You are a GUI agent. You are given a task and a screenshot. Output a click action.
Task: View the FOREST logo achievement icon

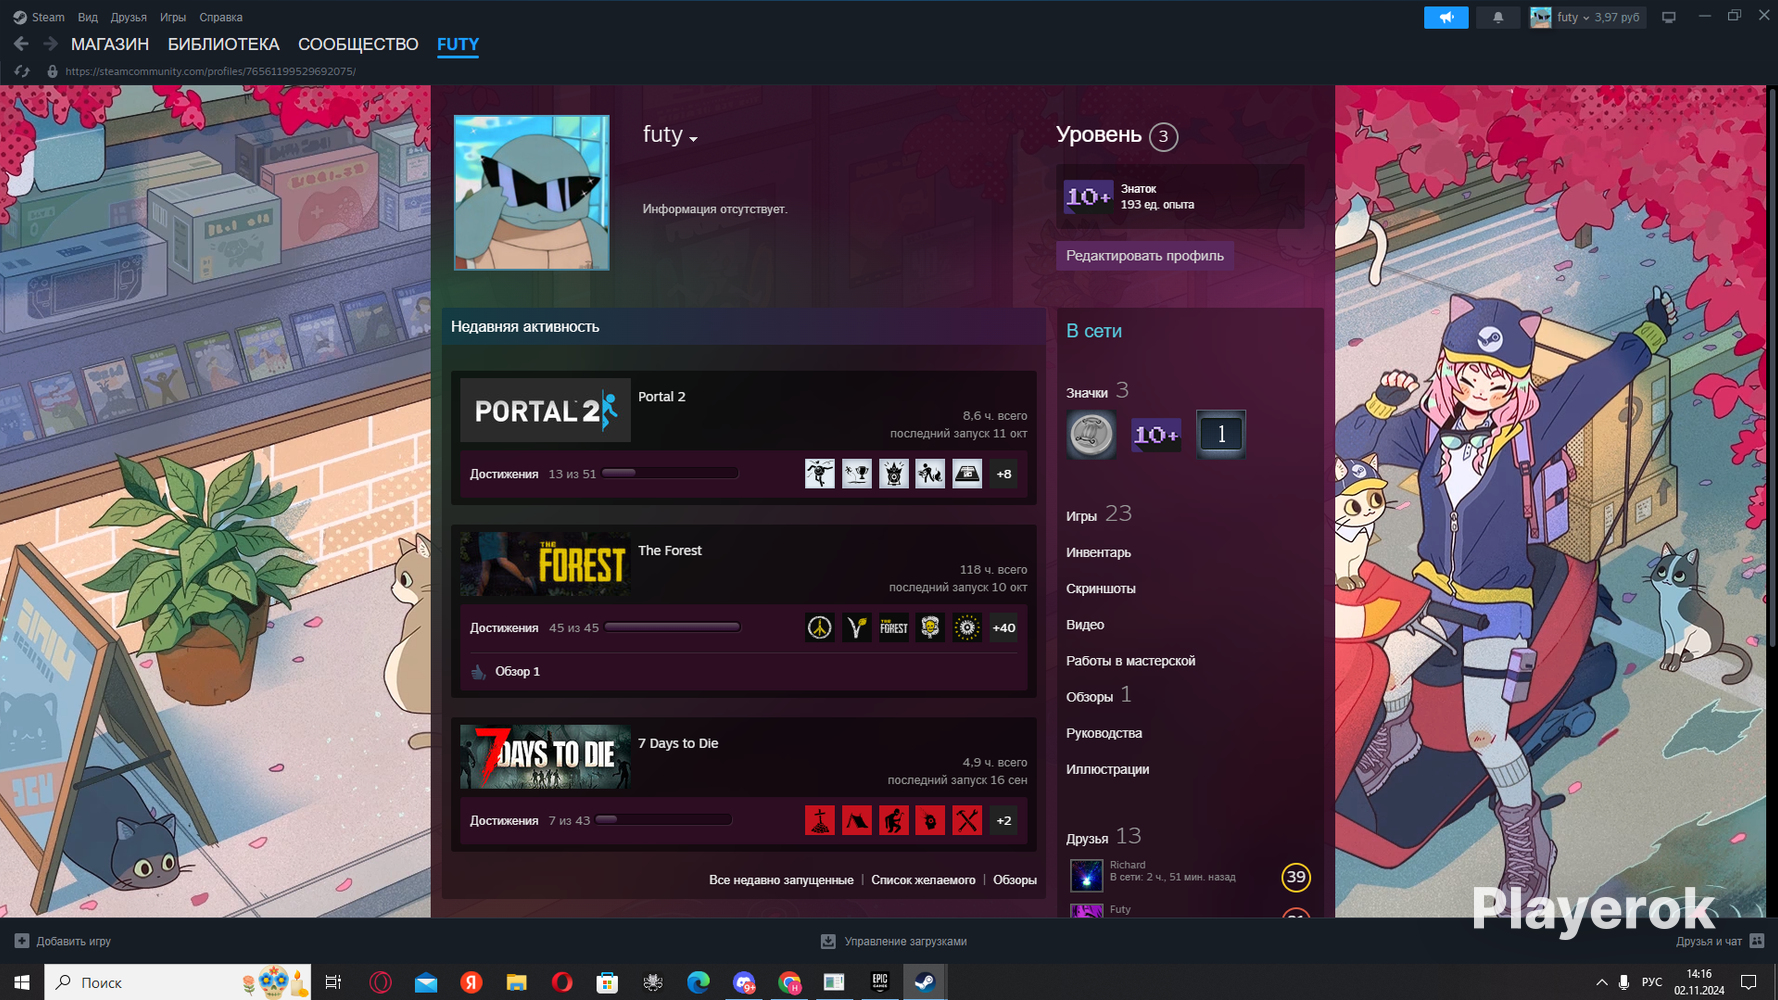click(894, 628)
